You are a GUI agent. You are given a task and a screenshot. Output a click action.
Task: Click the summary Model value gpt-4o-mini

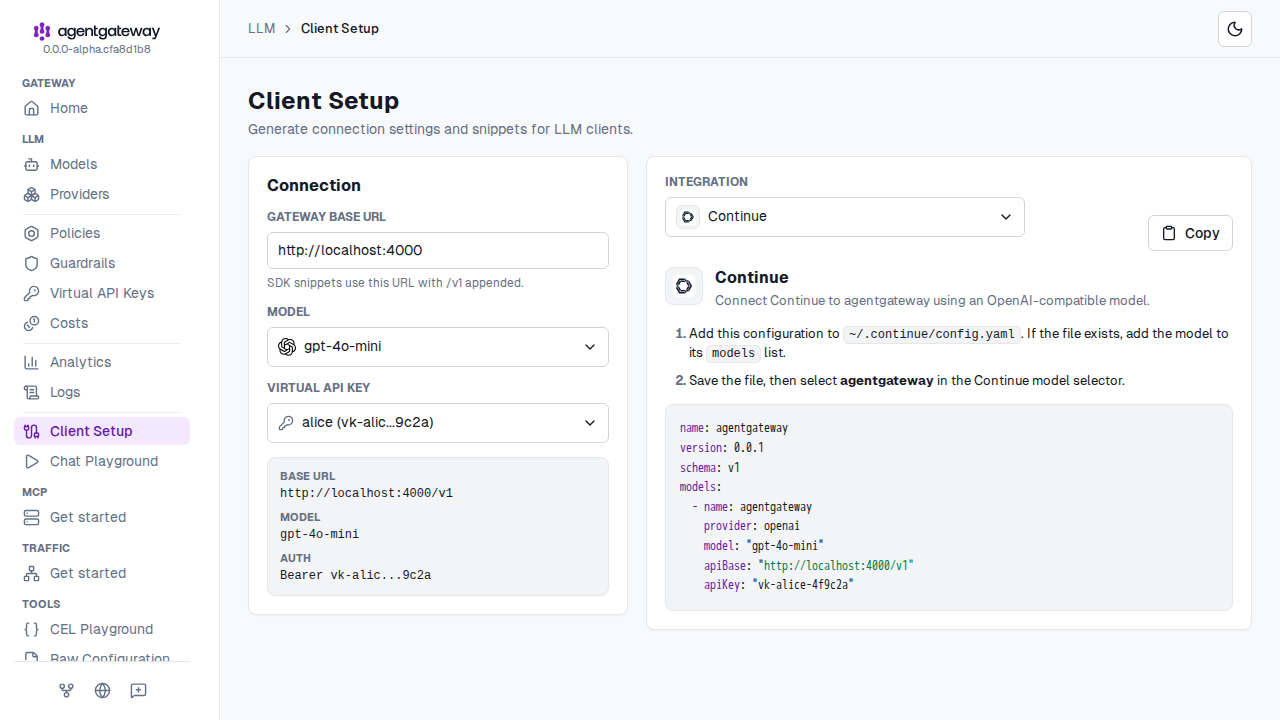[x=319, y=534]
